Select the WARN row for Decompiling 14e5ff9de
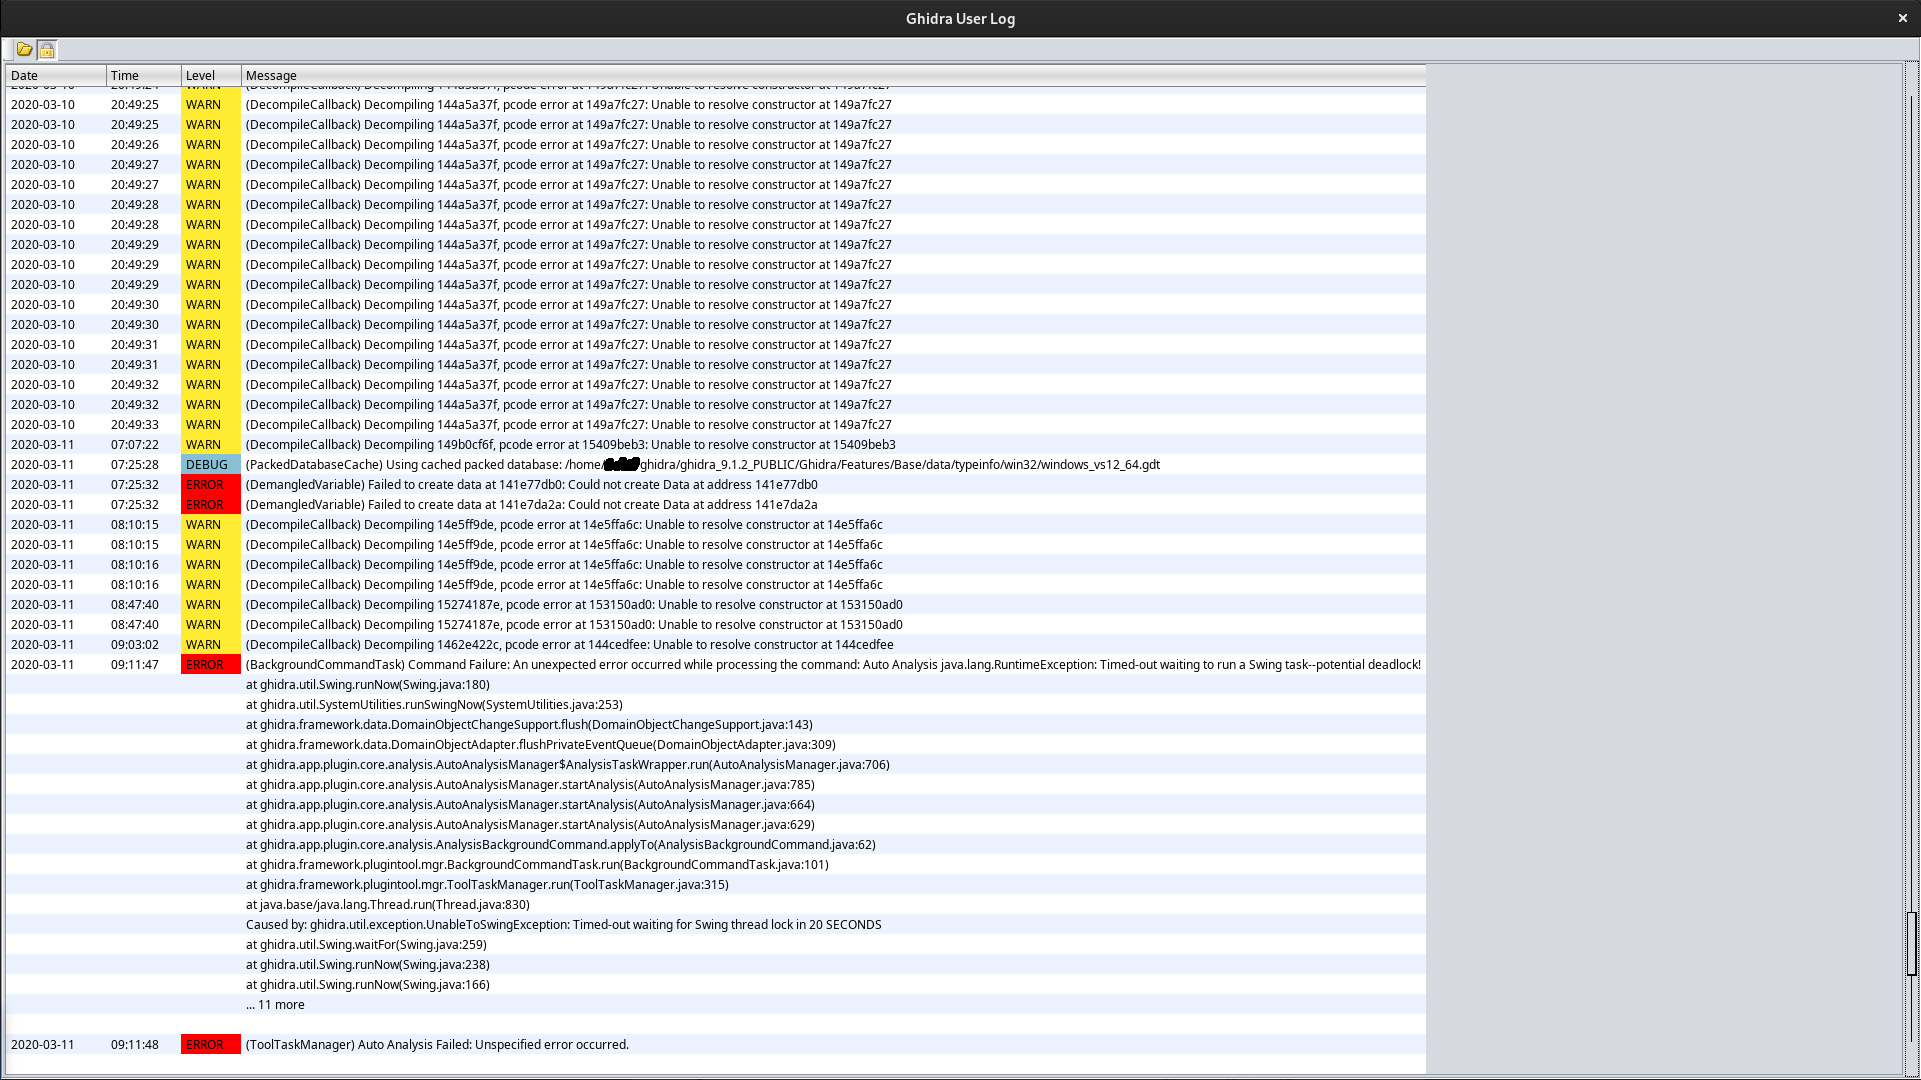Image resolution: width=1921 pixels, height=1080 pixels. [565, 524]
